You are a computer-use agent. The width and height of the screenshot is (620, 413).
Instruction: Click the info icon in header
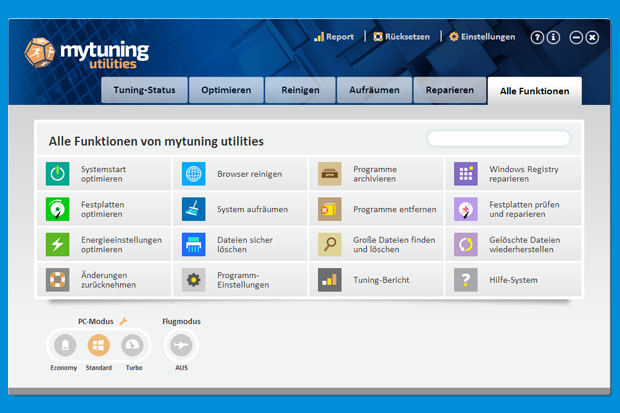tap(553, 37)
